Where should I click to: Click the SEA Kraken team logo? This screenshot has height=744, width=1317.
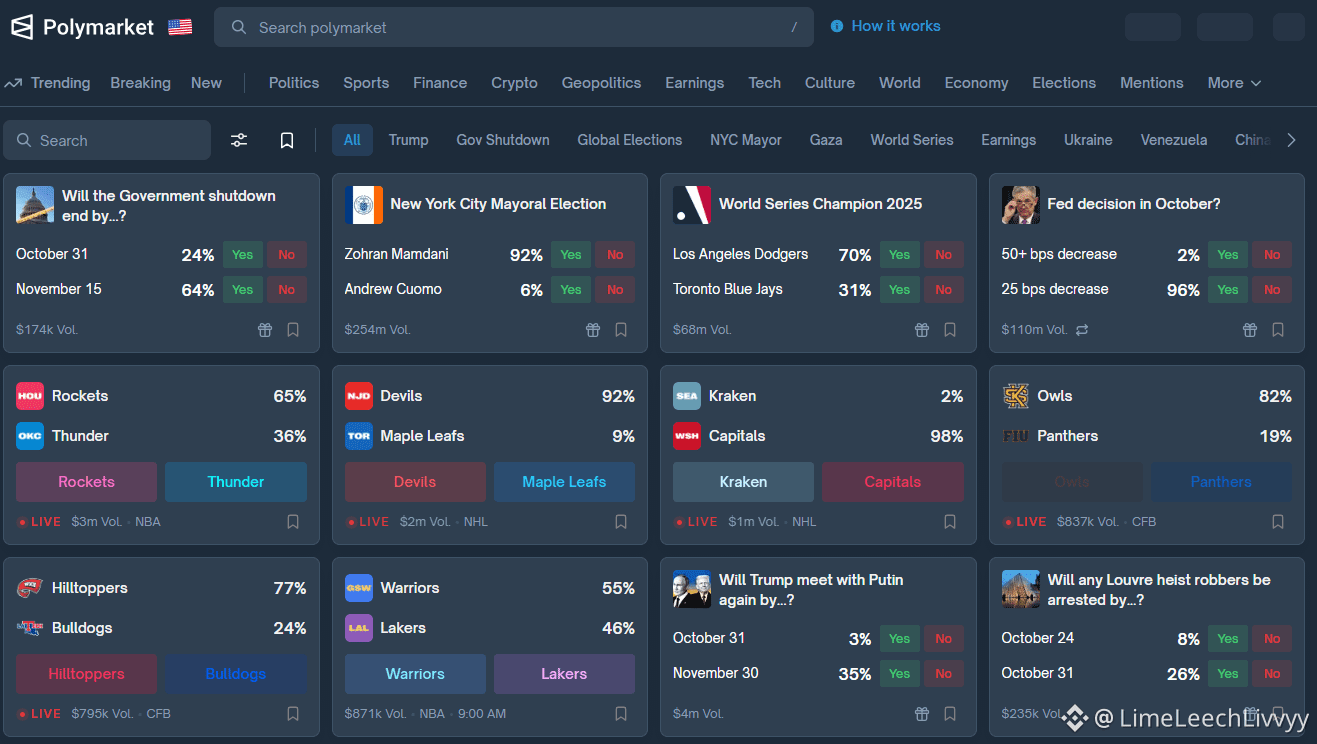[687, 396]
